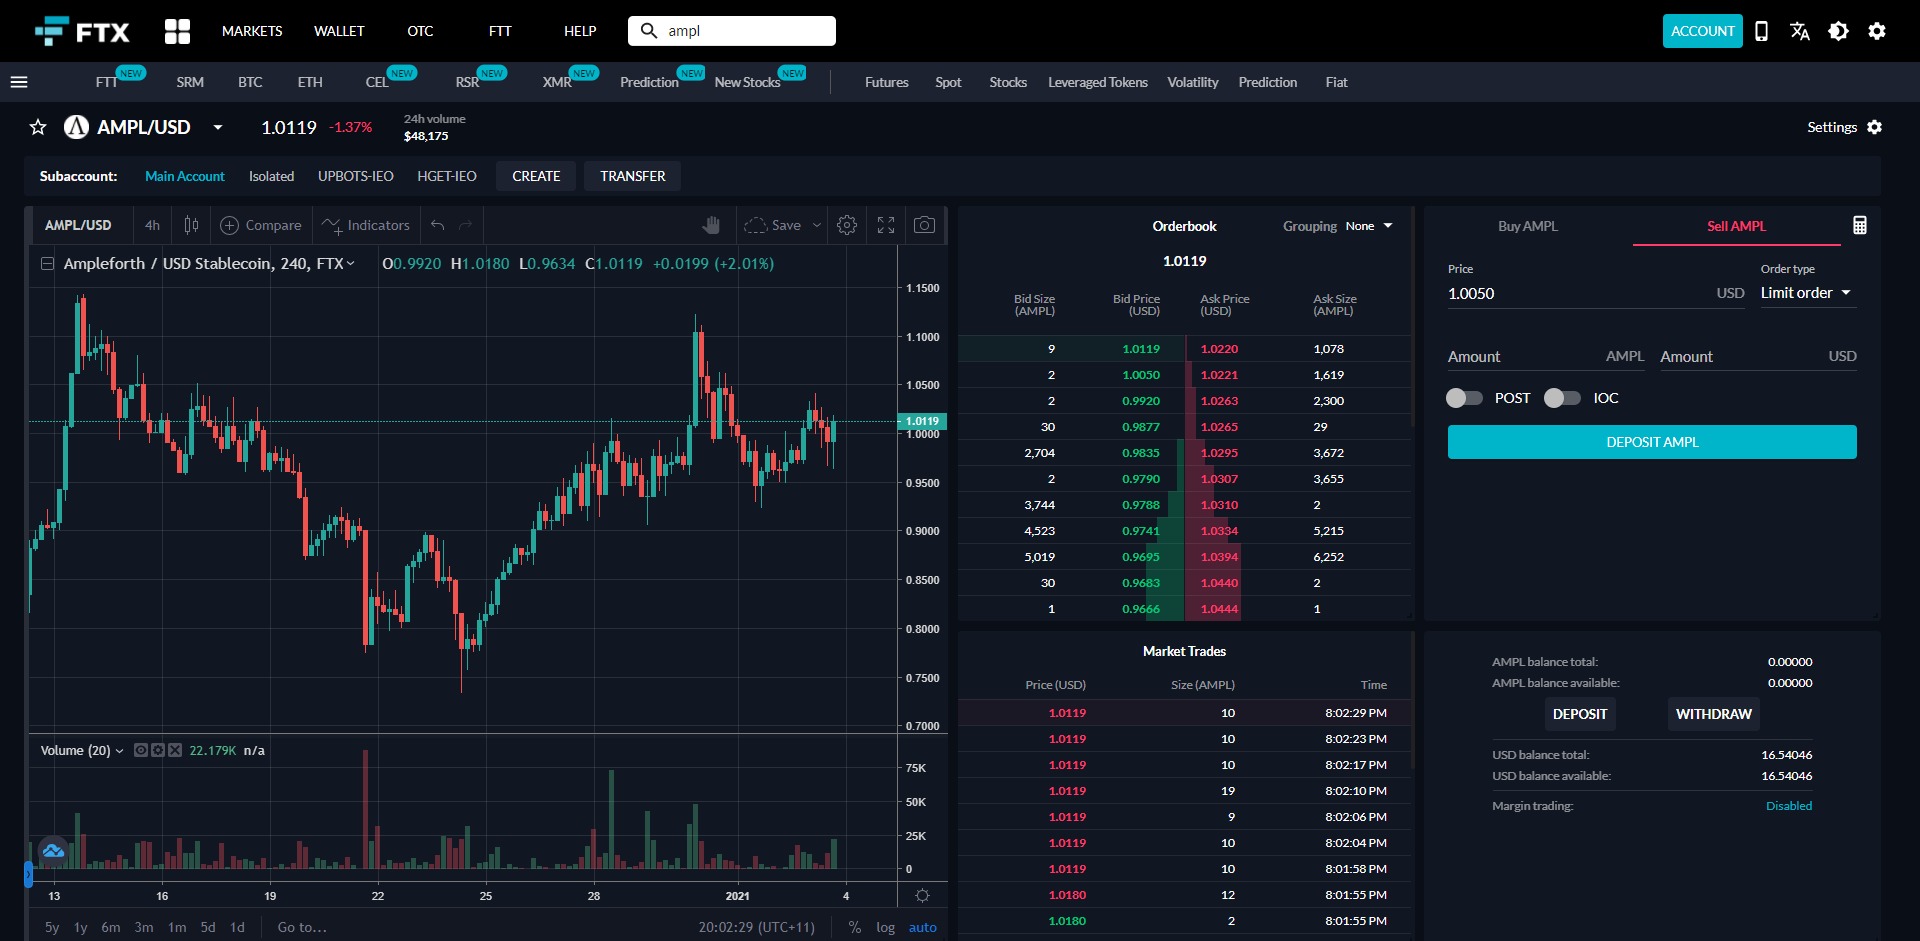Collapse the Ampleforth legend with the minus box
Image resolution: width=1920 pixels, height=941 pixels.
pyautogui.click(x=47, y=264)
